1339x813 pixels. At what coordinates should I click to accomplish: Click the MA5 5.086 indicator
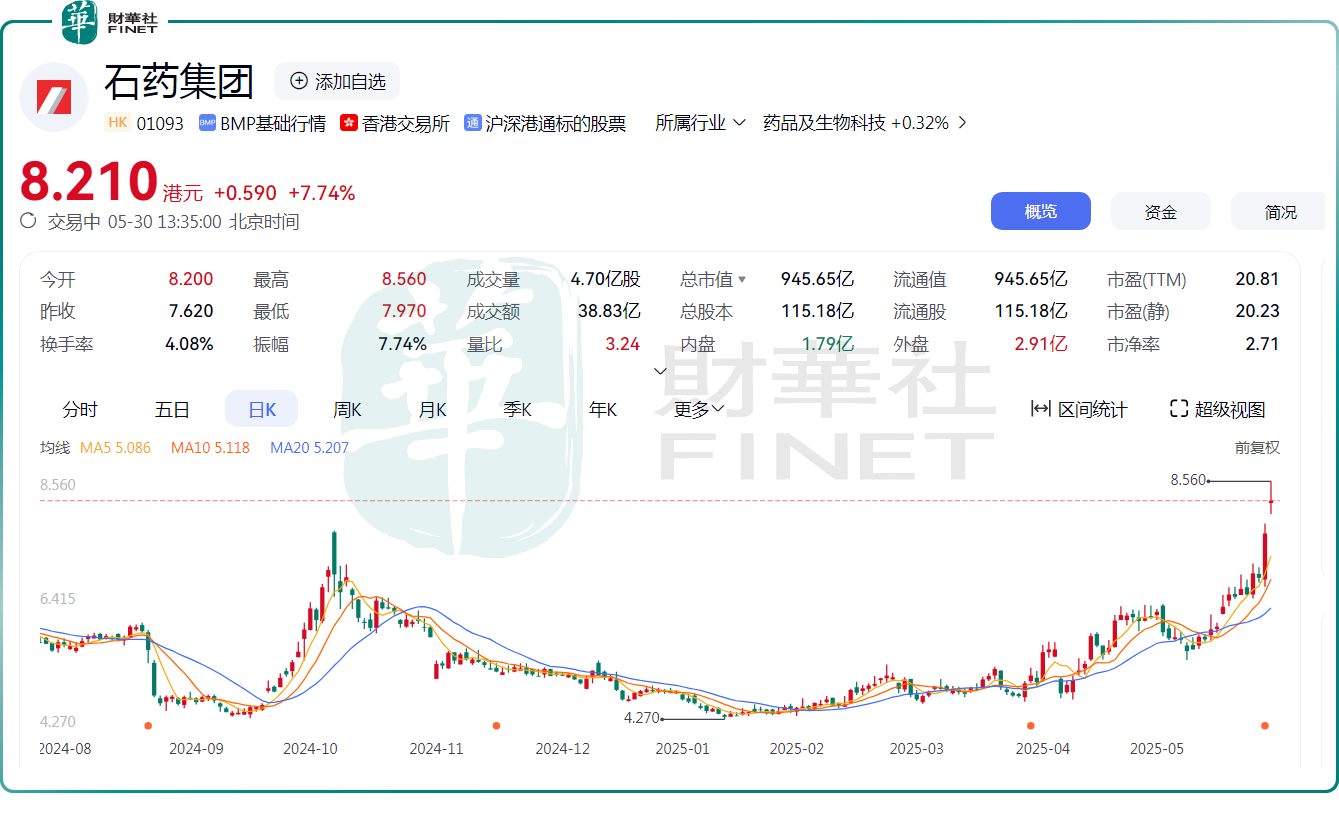point(115,447)
